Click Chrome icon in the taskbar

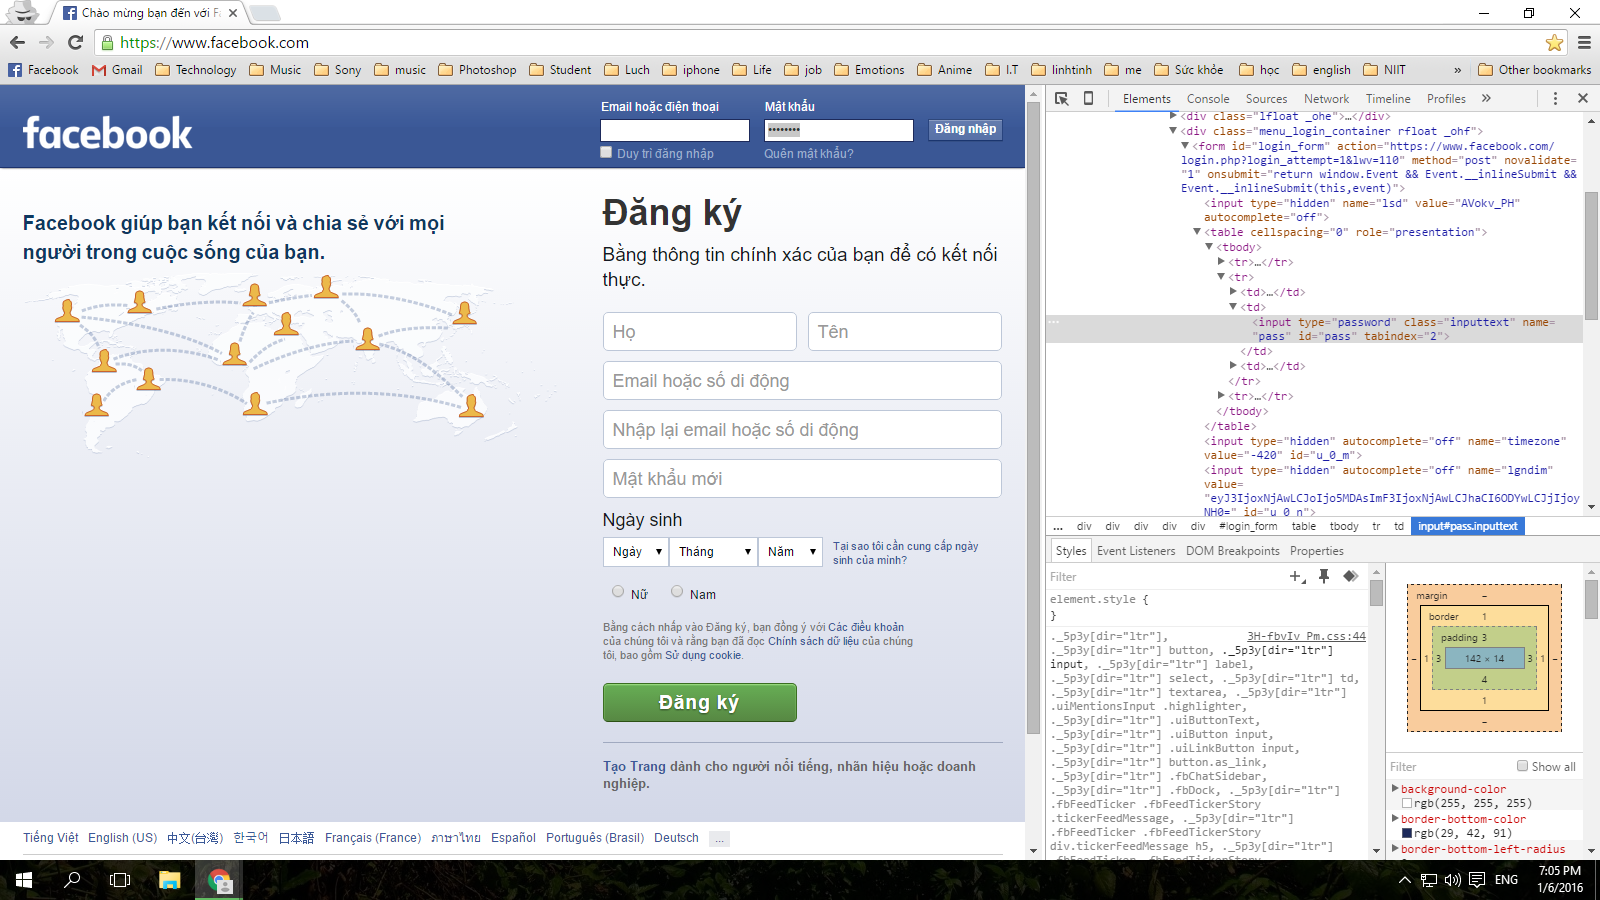click(219, 880)
